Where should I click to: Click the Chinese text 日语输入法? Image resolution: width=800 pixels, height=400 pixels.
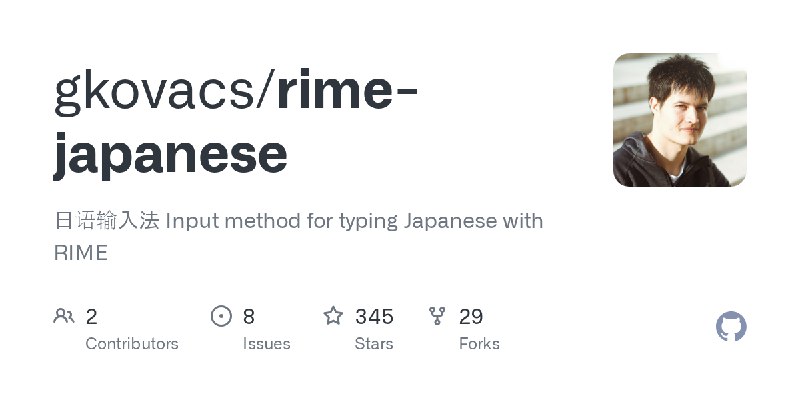click(x=105, y=221)
